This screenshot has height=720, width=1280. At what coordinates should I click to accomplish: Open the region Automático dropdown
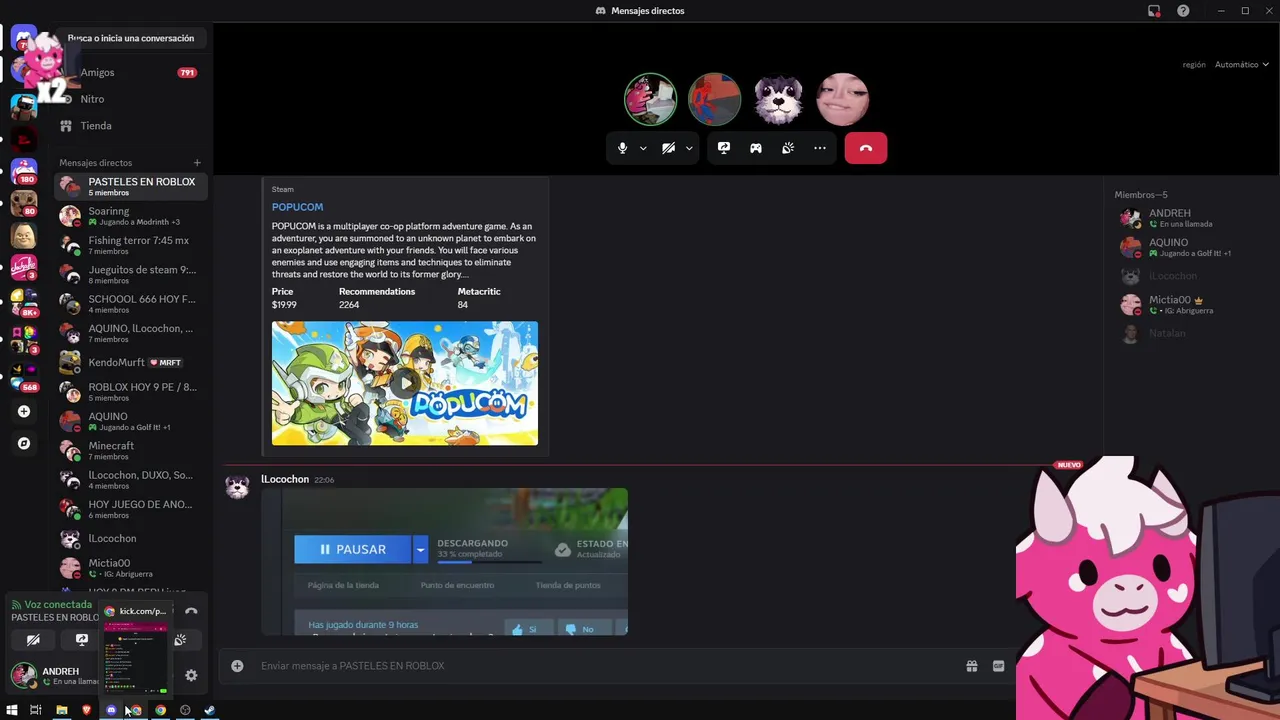(x=1241, y=65)
